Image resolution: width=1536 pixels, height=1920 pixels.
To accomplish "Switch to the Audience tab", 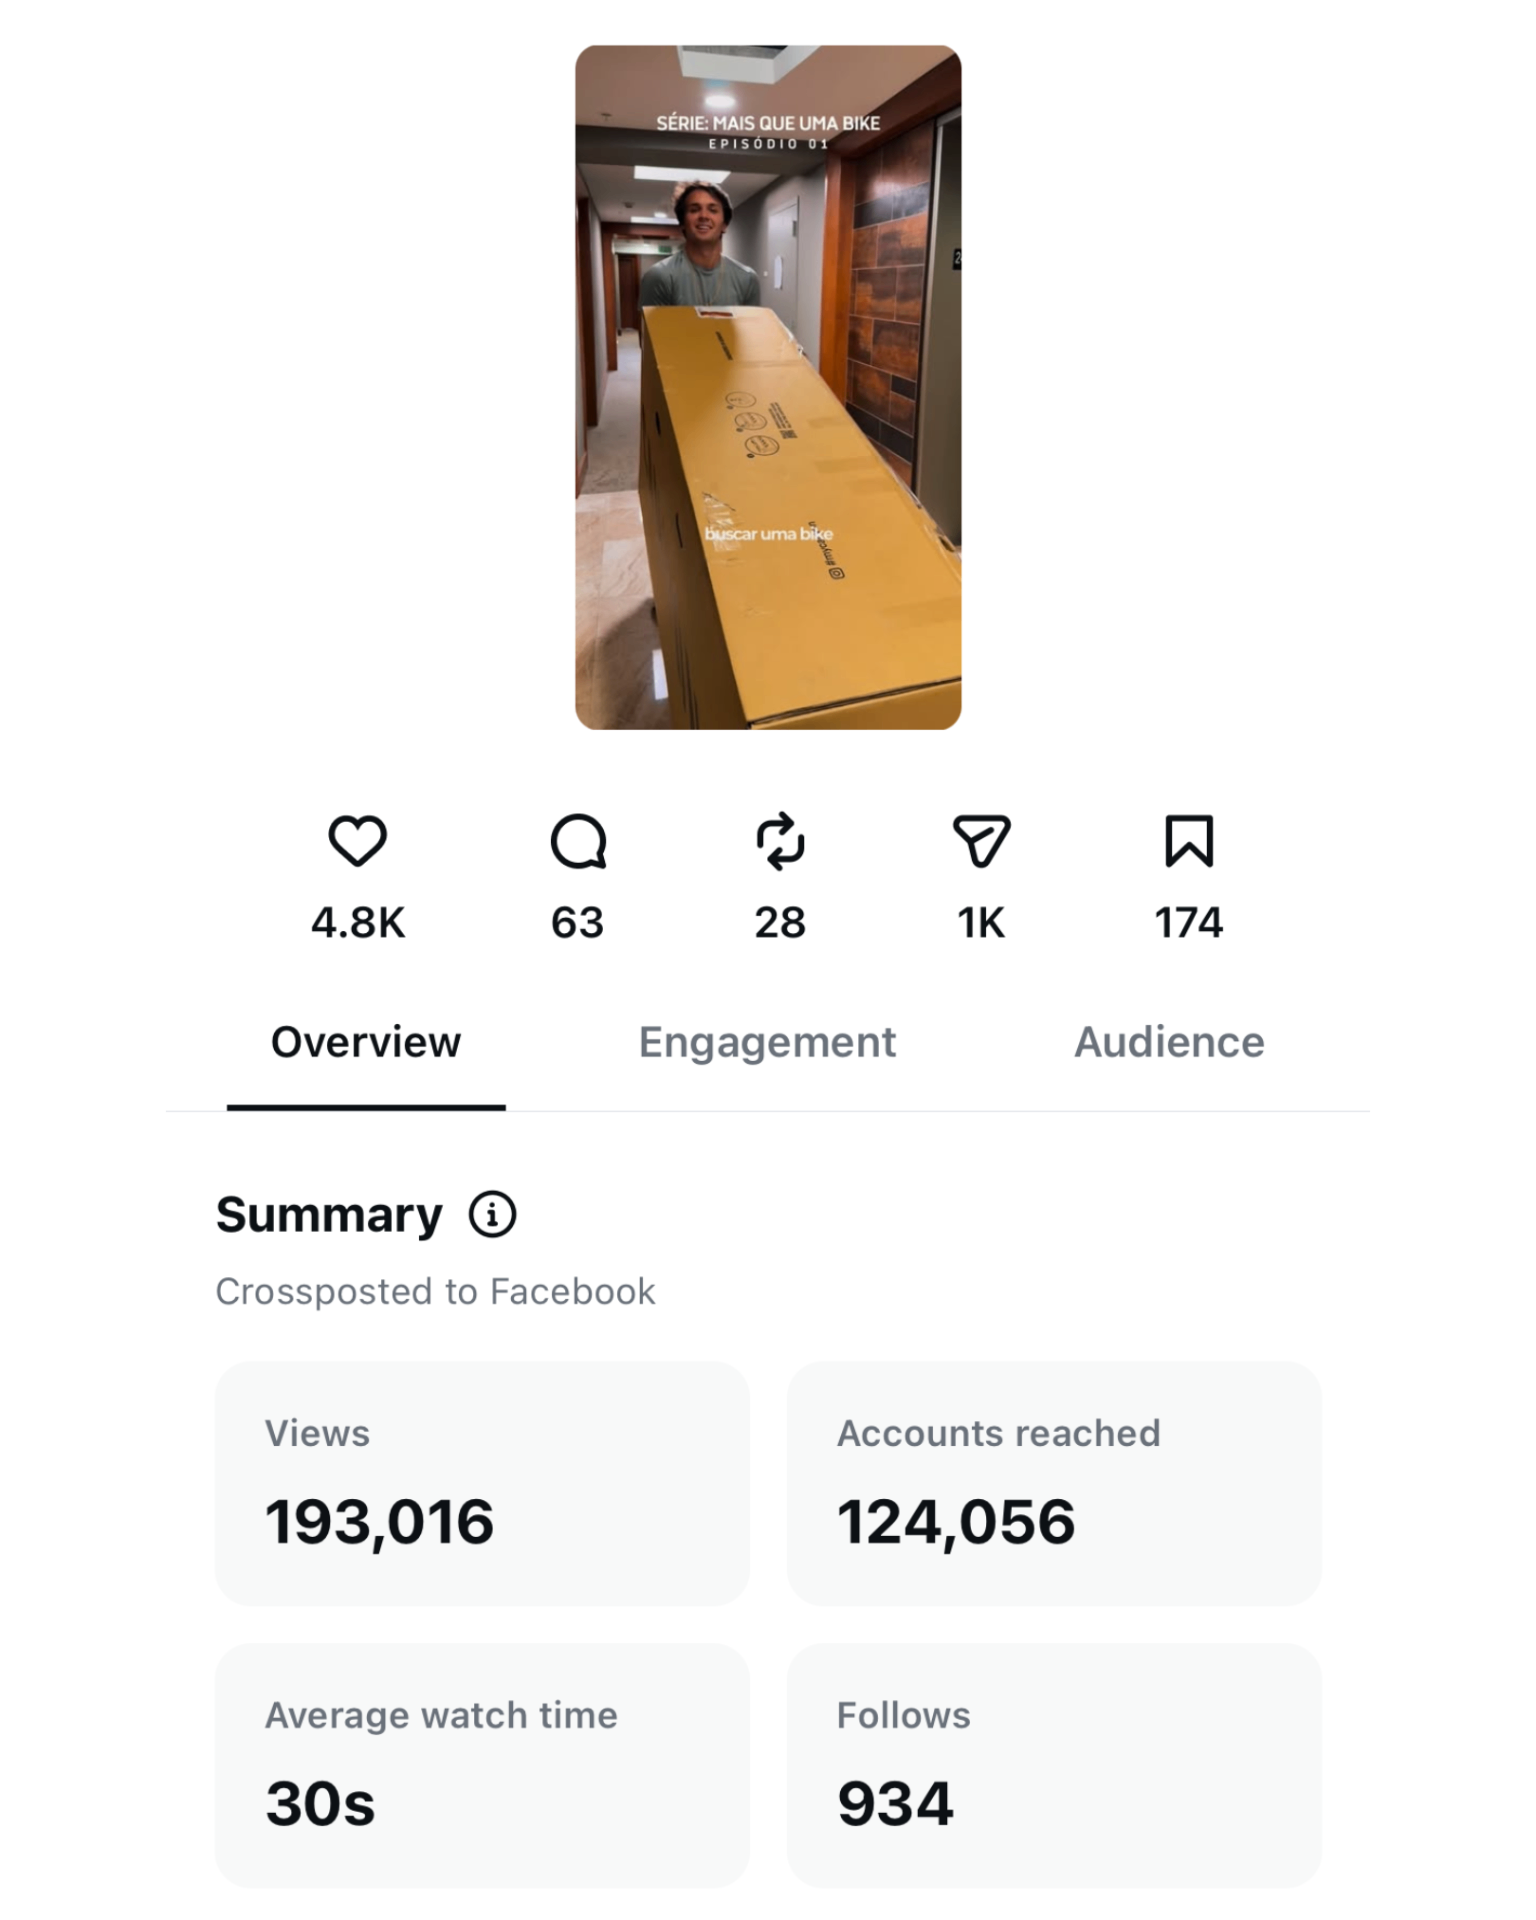I will 1169,1042.
